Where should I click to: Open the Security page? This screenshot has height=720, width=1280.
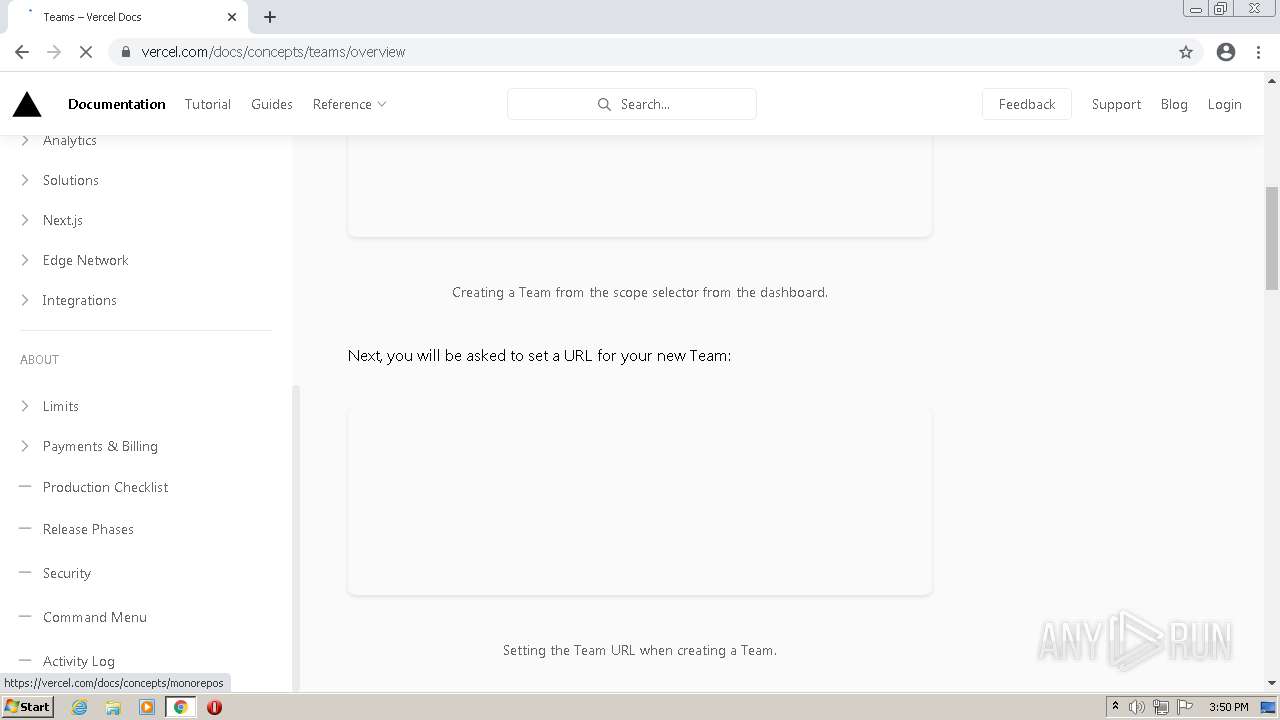67,573
